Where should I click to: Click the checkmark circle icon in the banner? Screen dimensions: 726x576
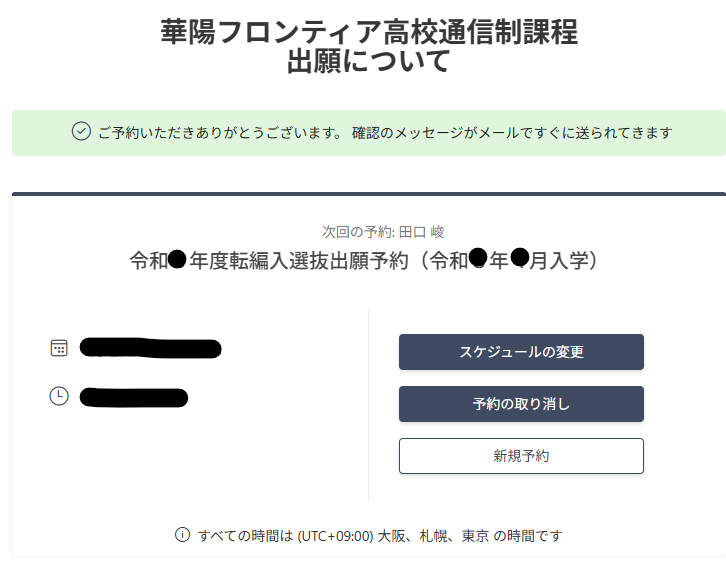[x=82, y=132]
